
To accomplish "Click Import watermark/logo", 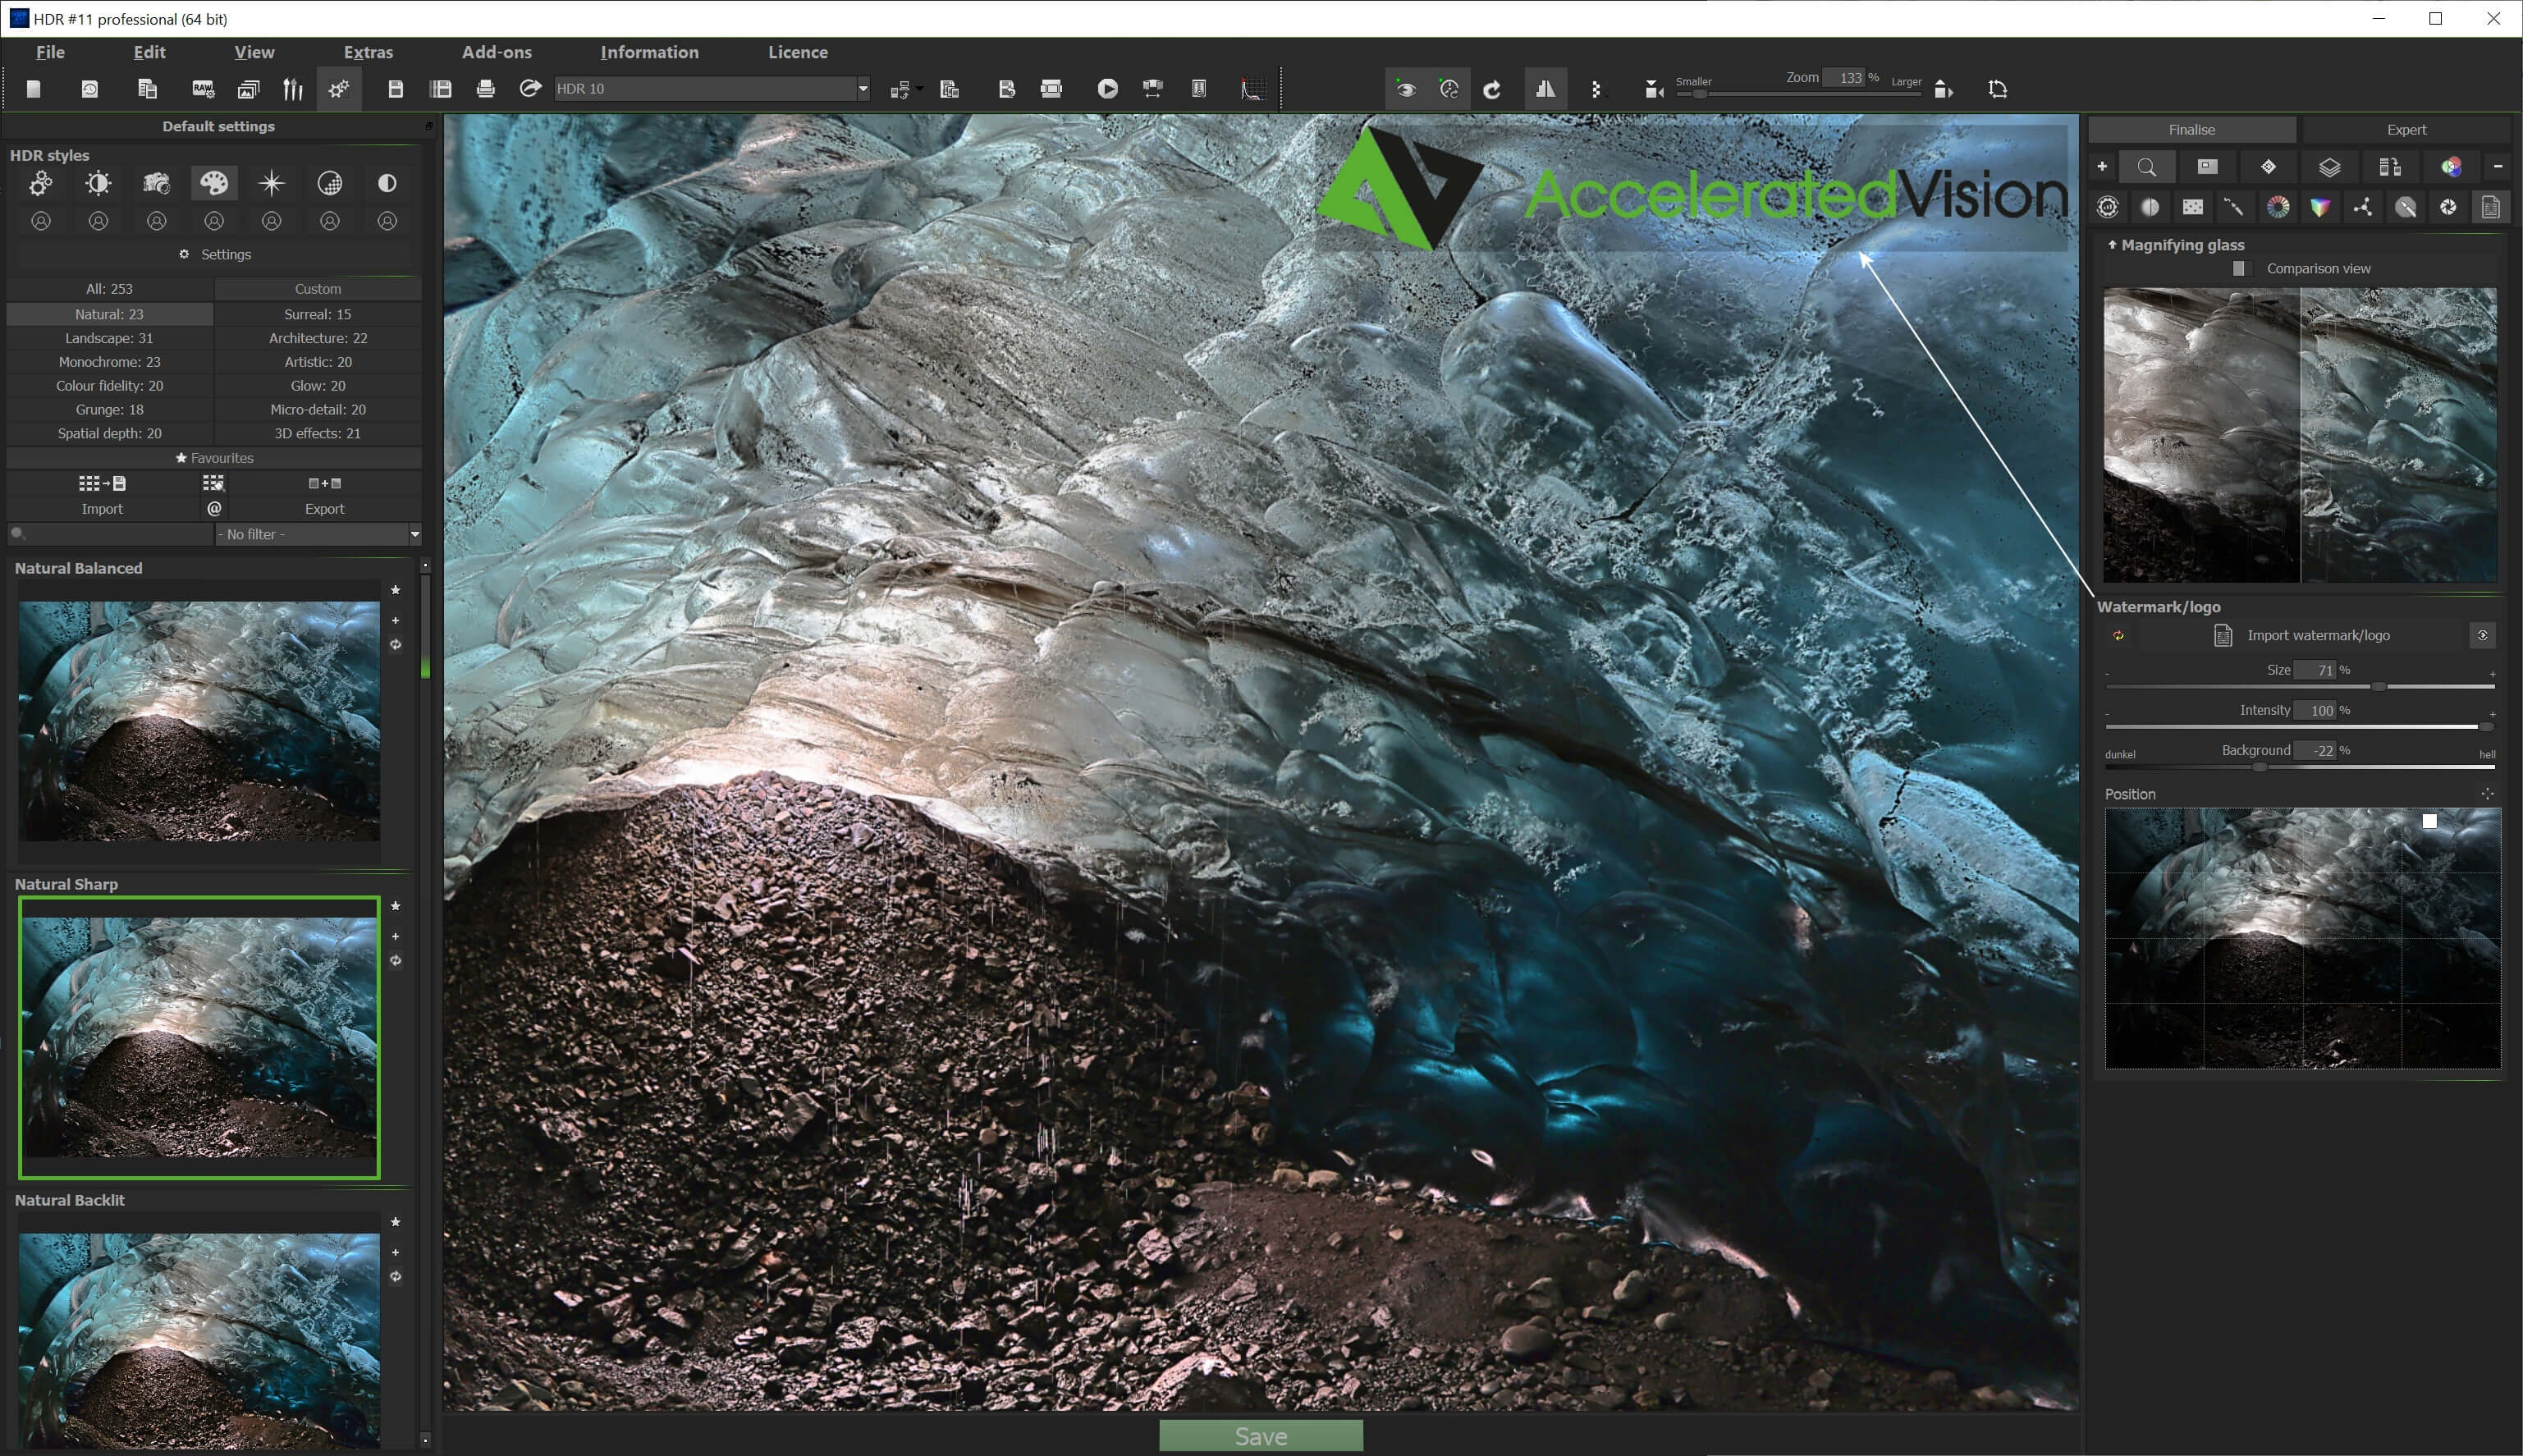I will 2317,635.
